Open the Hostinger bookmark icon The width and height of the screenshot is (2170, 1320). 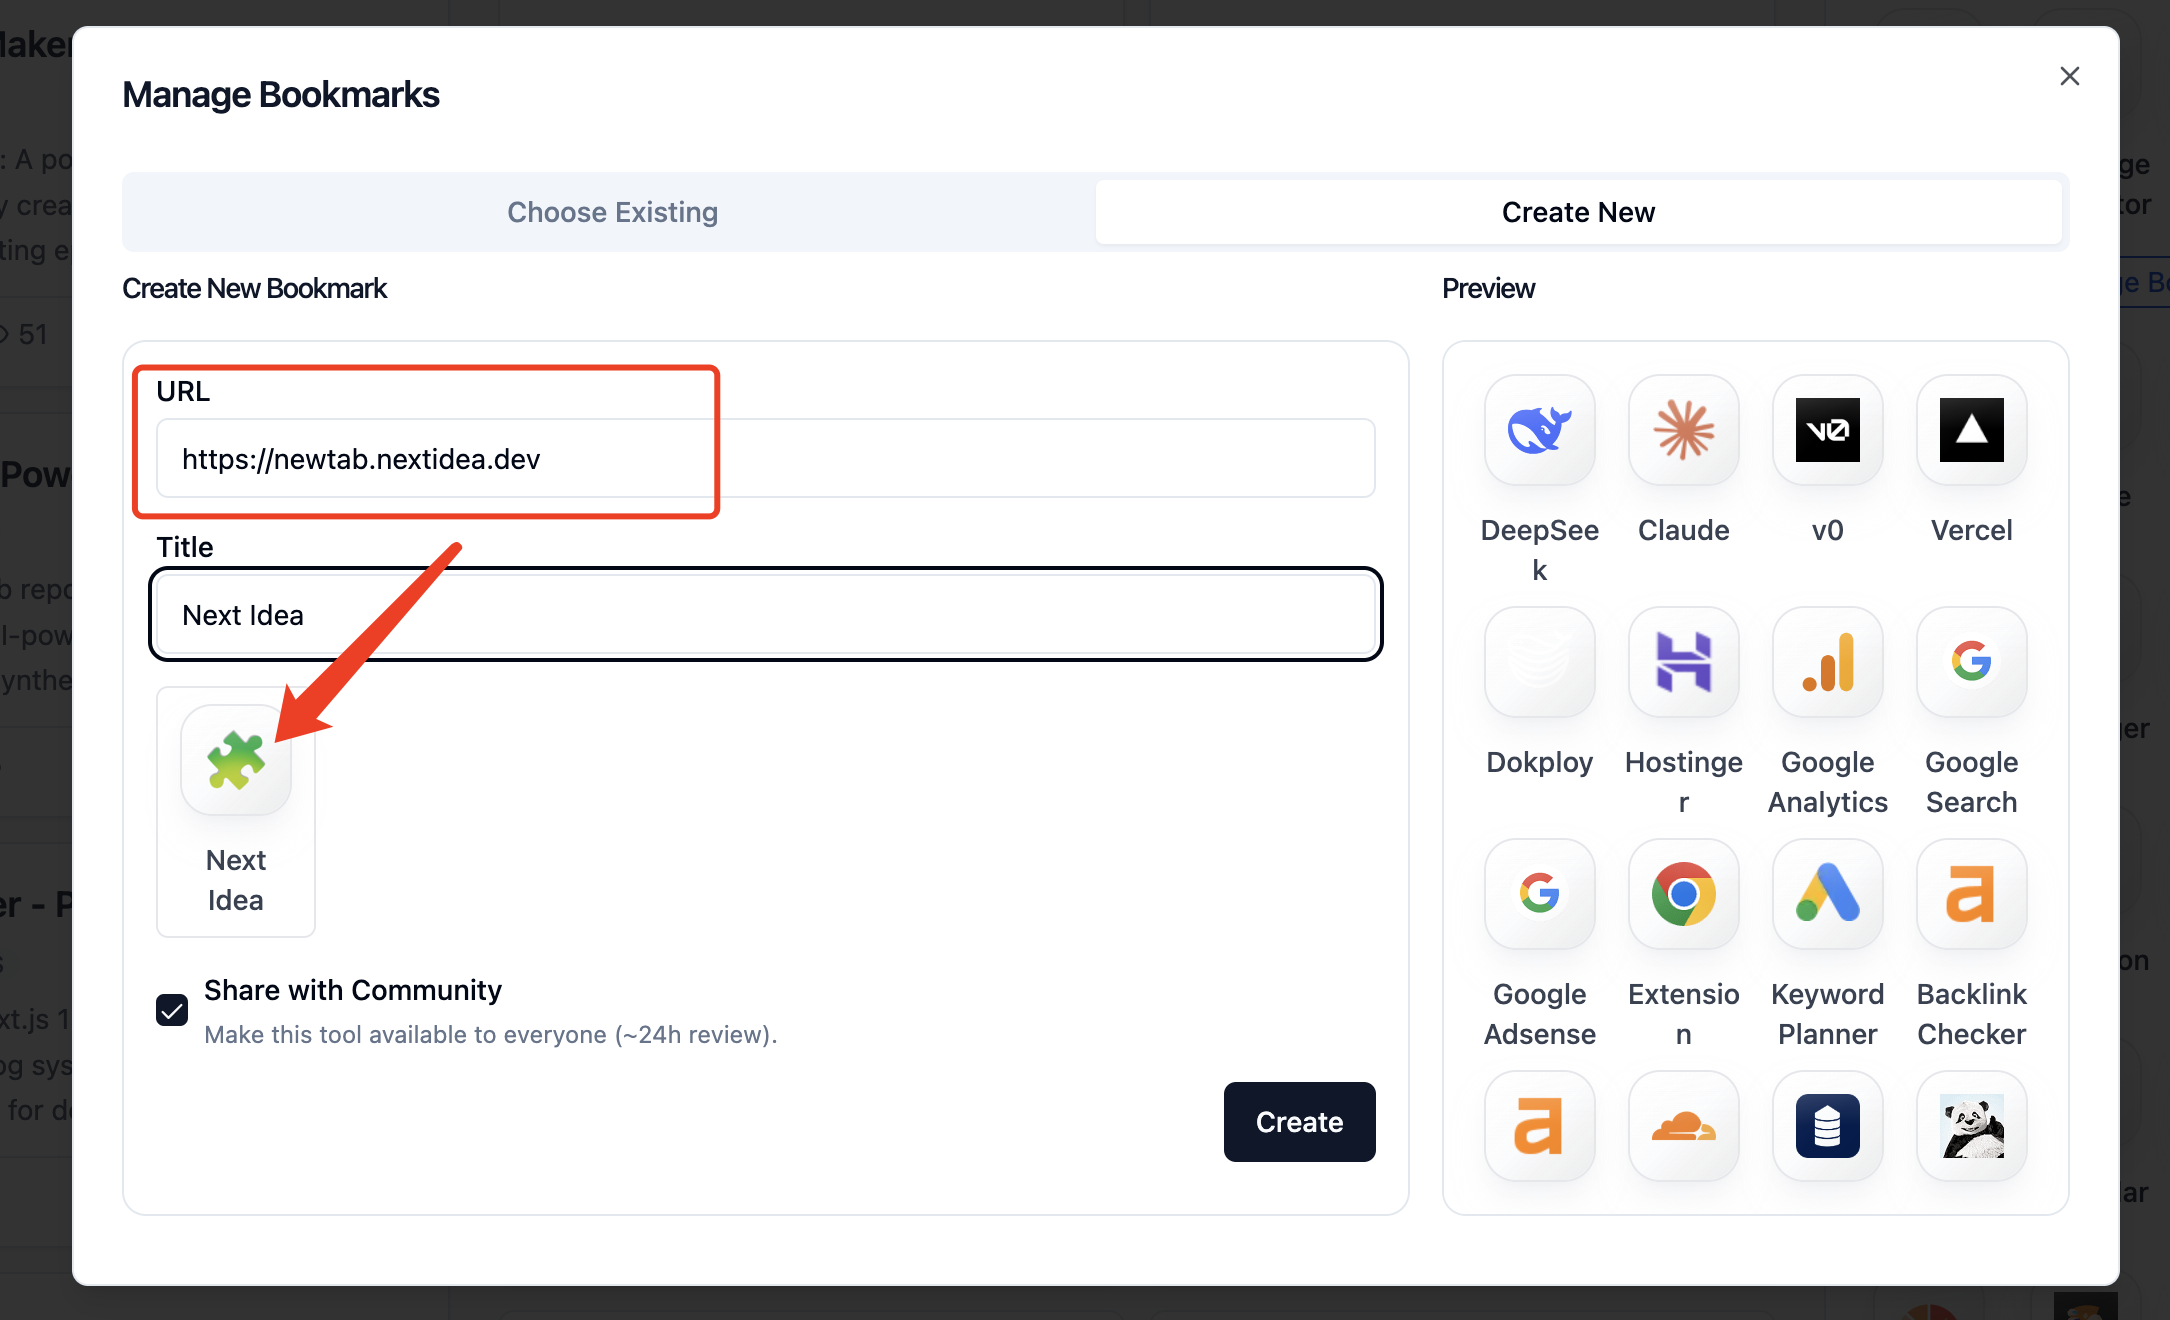pos(1683,662)
